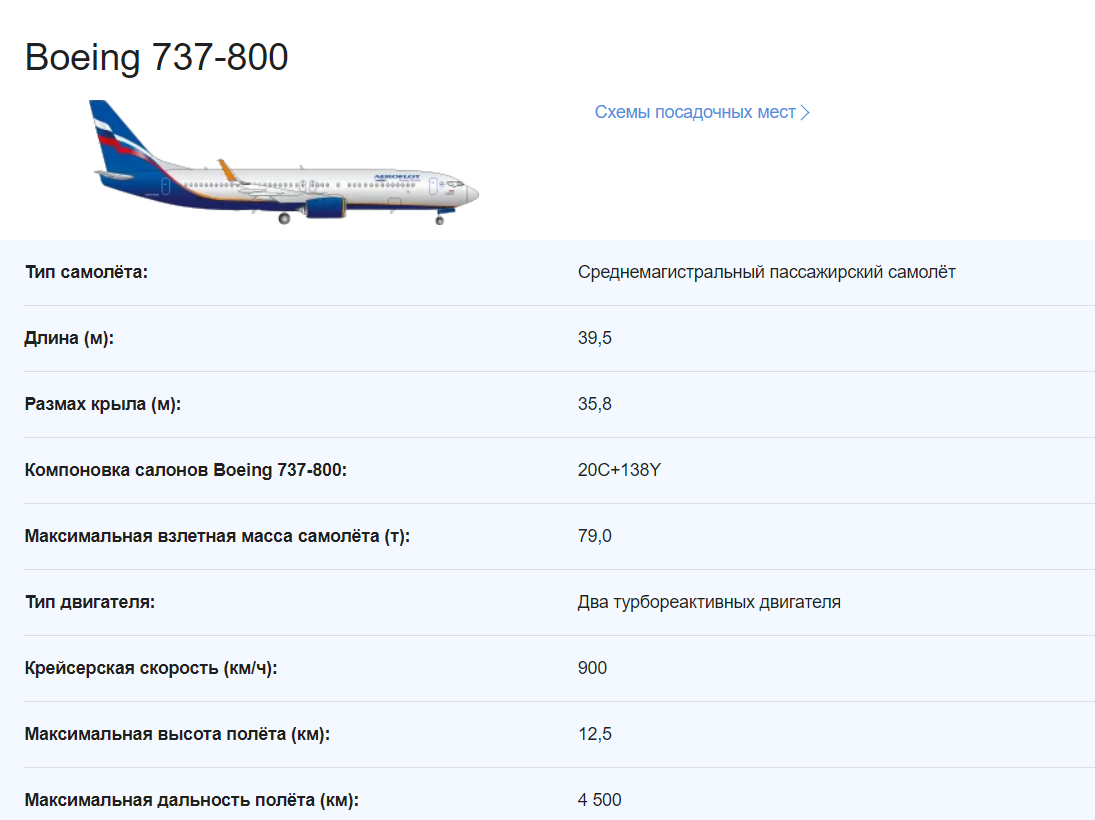
Task: Select the Длина (м) label
Action: pyautogui.click(x=69, y=338)
